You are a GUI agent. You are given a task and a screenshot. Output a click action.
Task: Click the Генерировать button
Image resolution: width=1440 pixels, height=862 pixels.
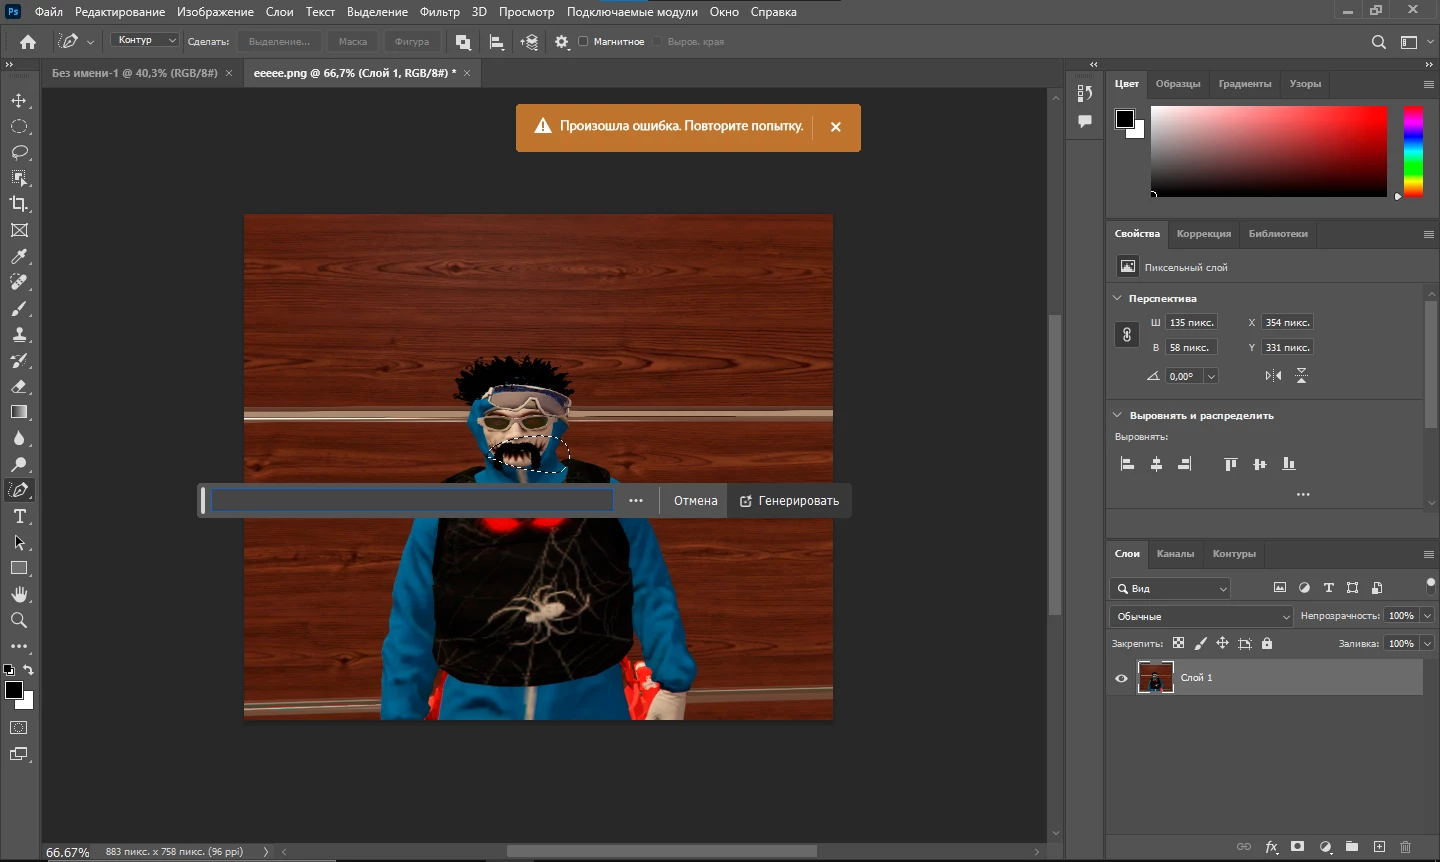coord(789,501)
